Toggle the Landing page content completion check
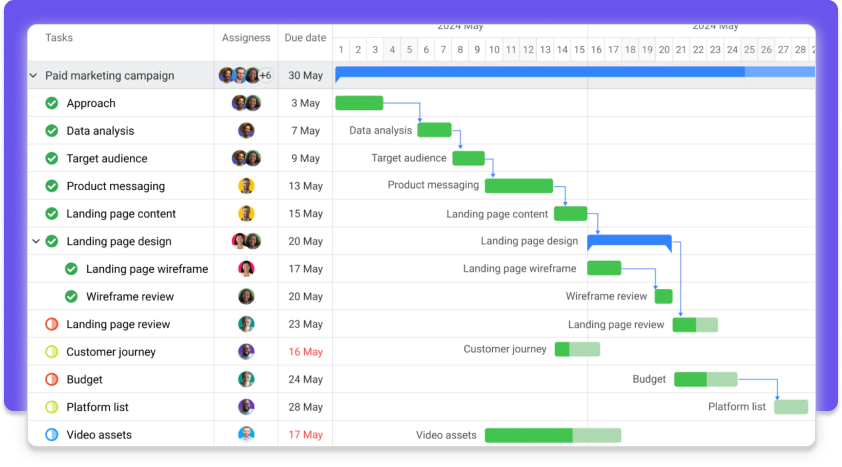This screenshot has height=467, width=842. pos(52,214)
